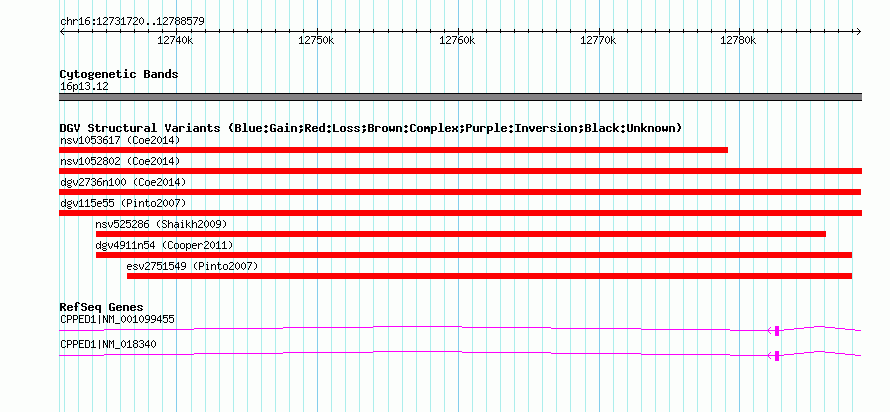Select the nsv525286 (Shaikh2009) label
This screenshot has height=412, width=890.
161,224
